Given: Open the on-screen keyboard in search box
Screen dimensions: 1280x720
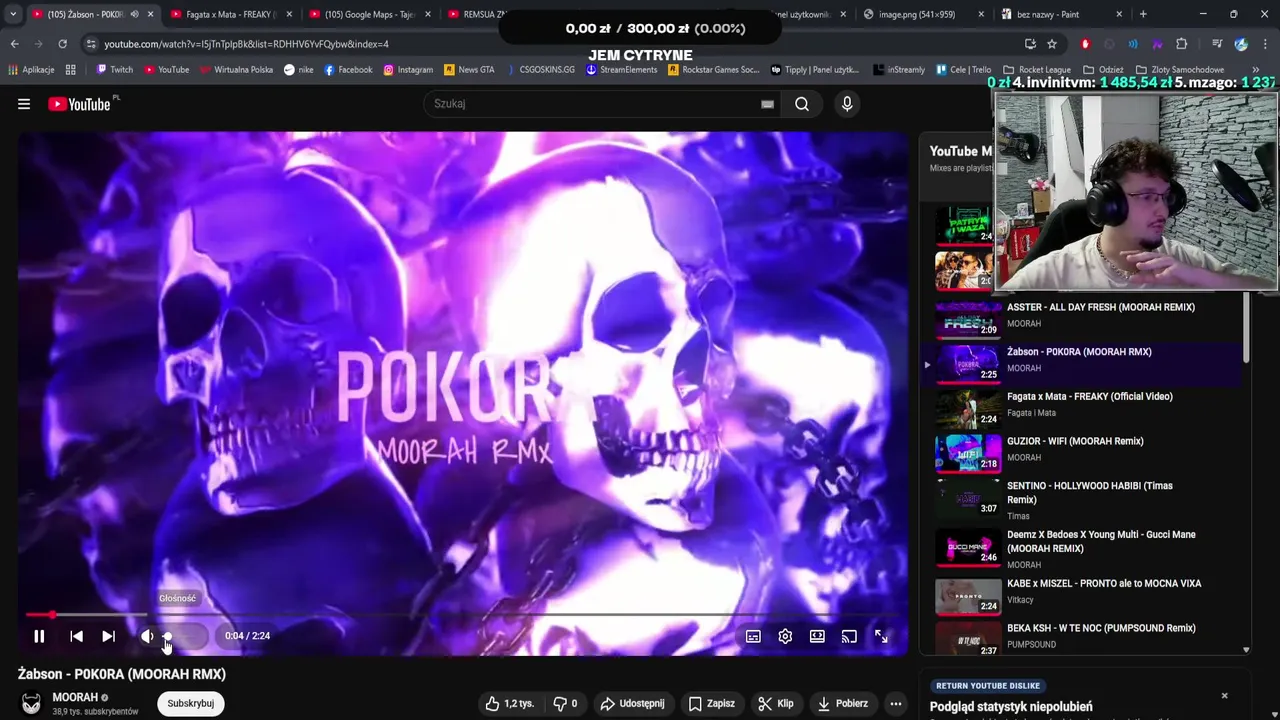Looking at the screenshot, I should [767, 104].
